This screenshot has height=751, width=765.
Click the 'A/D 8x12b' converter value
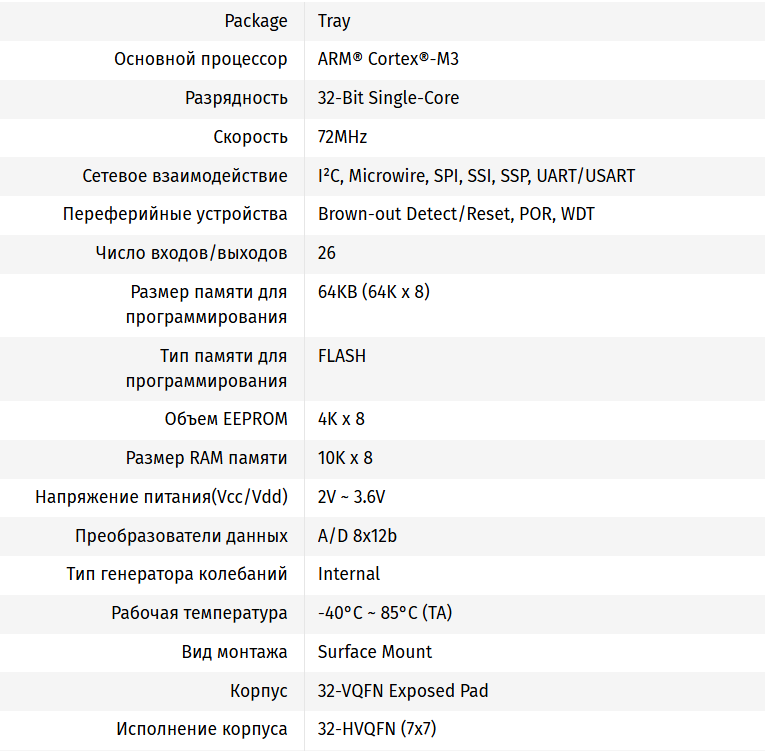tap(357, 536)
